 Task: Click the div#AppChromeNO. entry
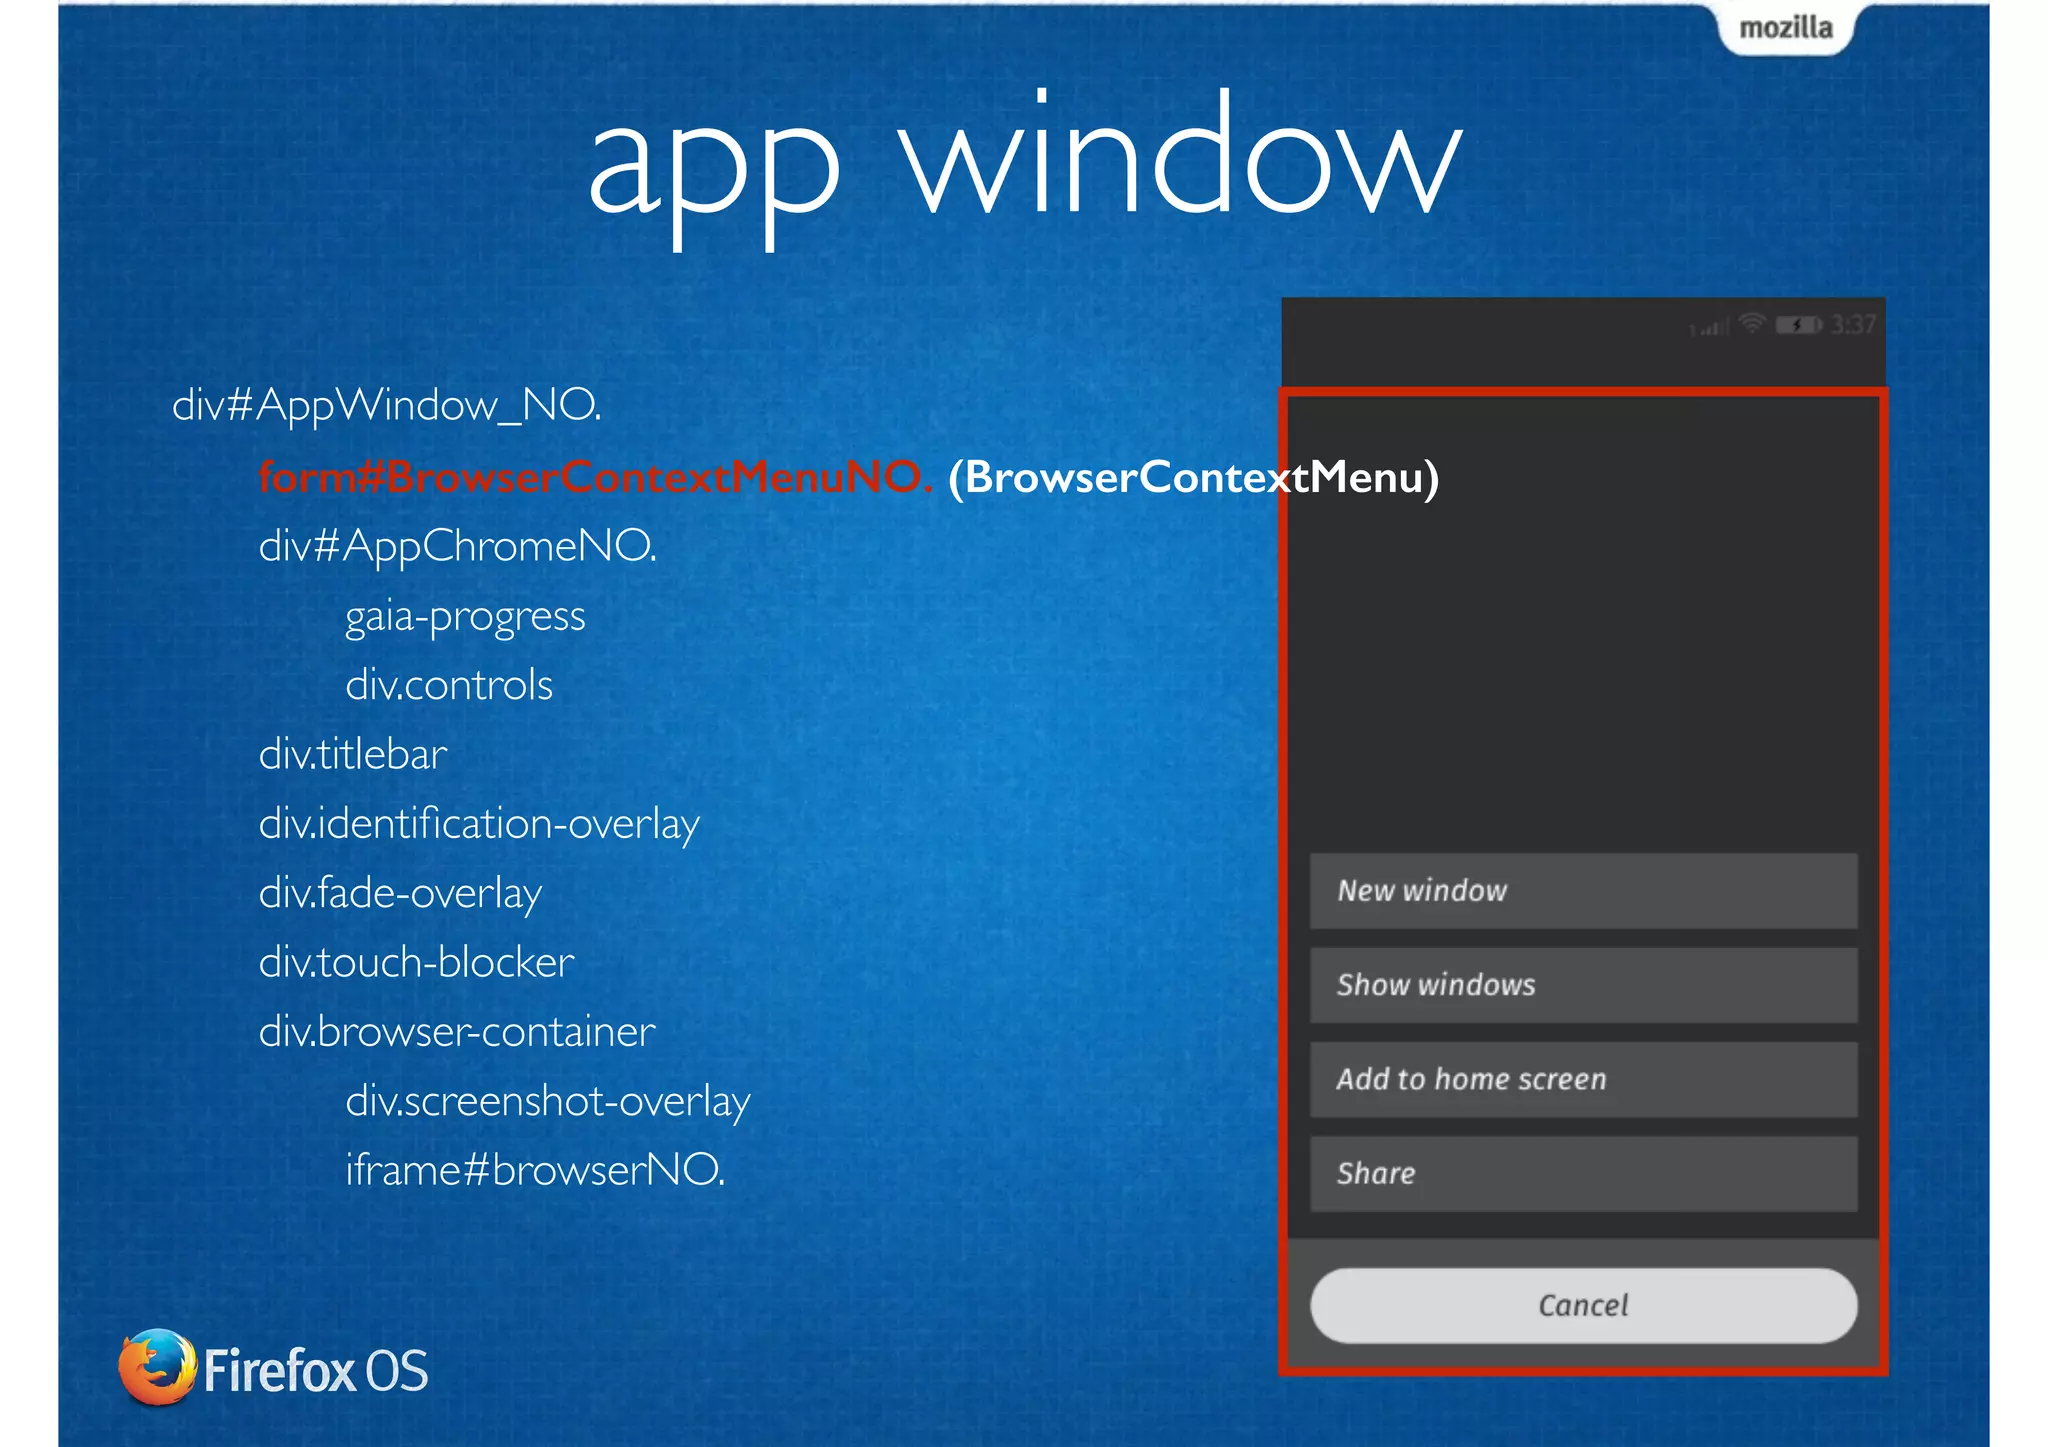[457, 546]
